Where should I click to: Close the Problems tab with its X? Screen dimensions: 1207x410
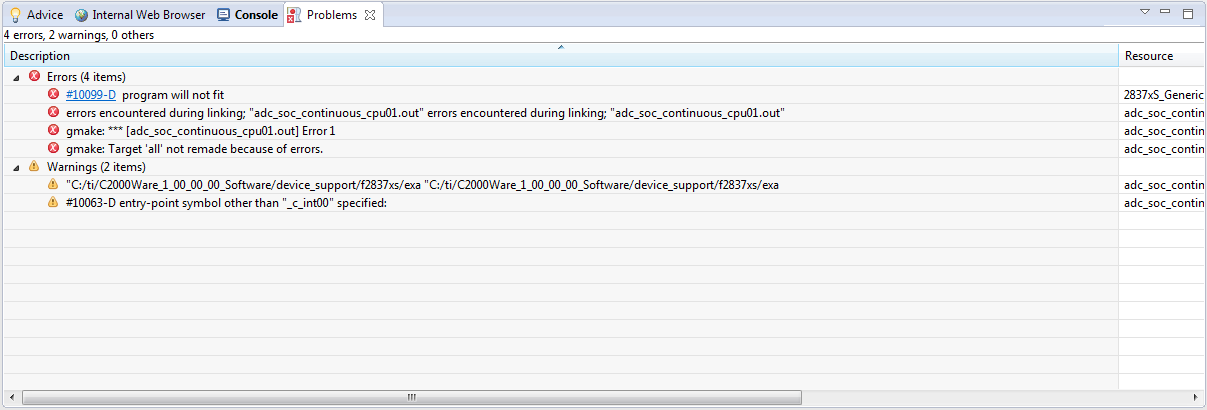[x=369, y=15]
